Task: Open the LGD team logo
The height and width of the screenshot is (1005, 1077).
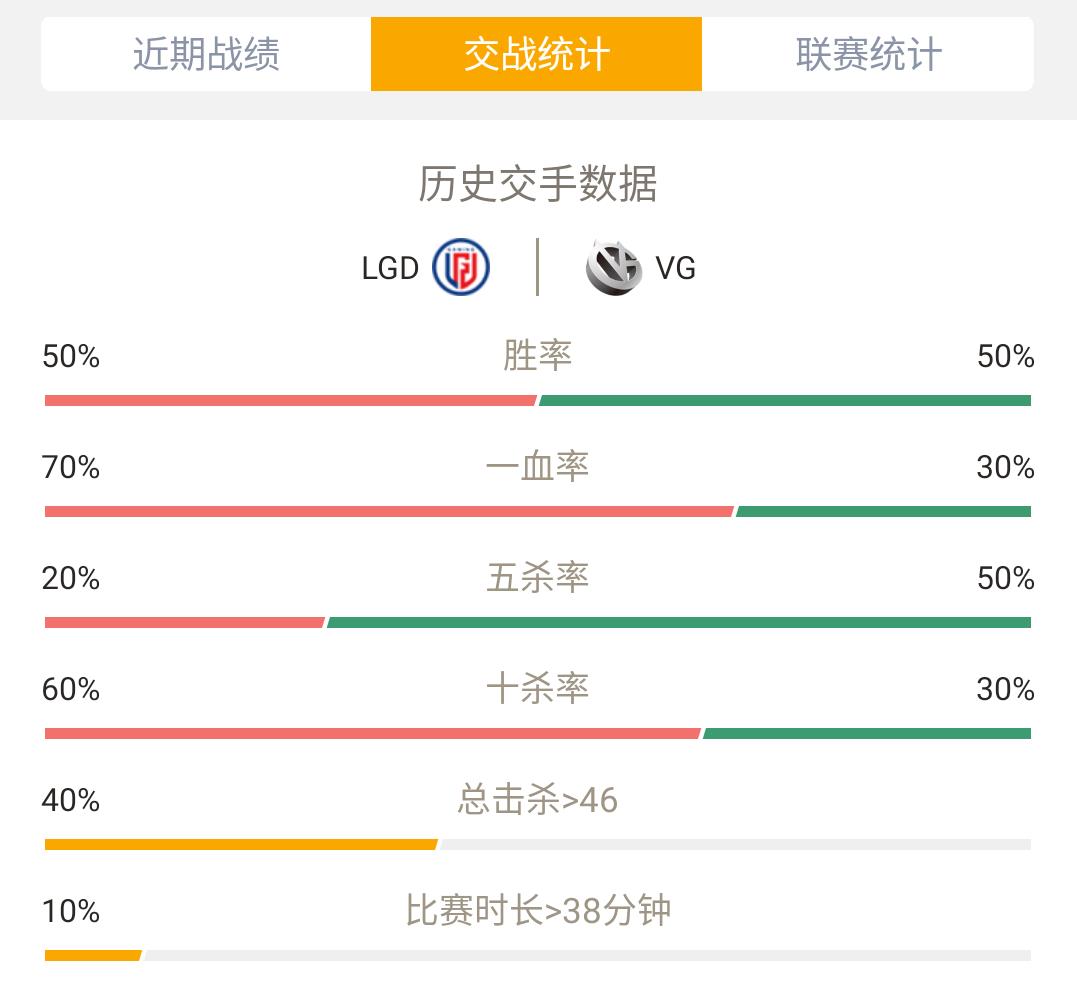Action: tap(461, 267)
